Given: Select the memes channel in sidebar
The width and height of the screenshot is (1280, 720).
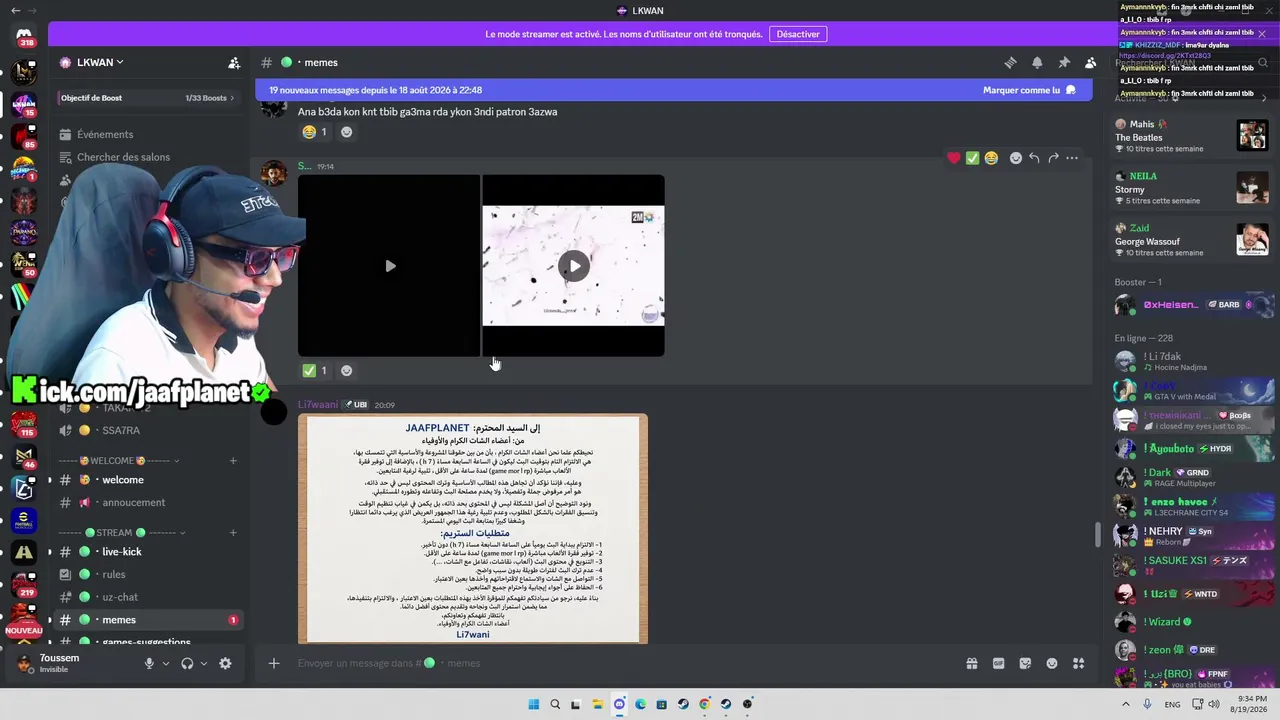Looking at the screenshot, I should click(x=148, y=620).
